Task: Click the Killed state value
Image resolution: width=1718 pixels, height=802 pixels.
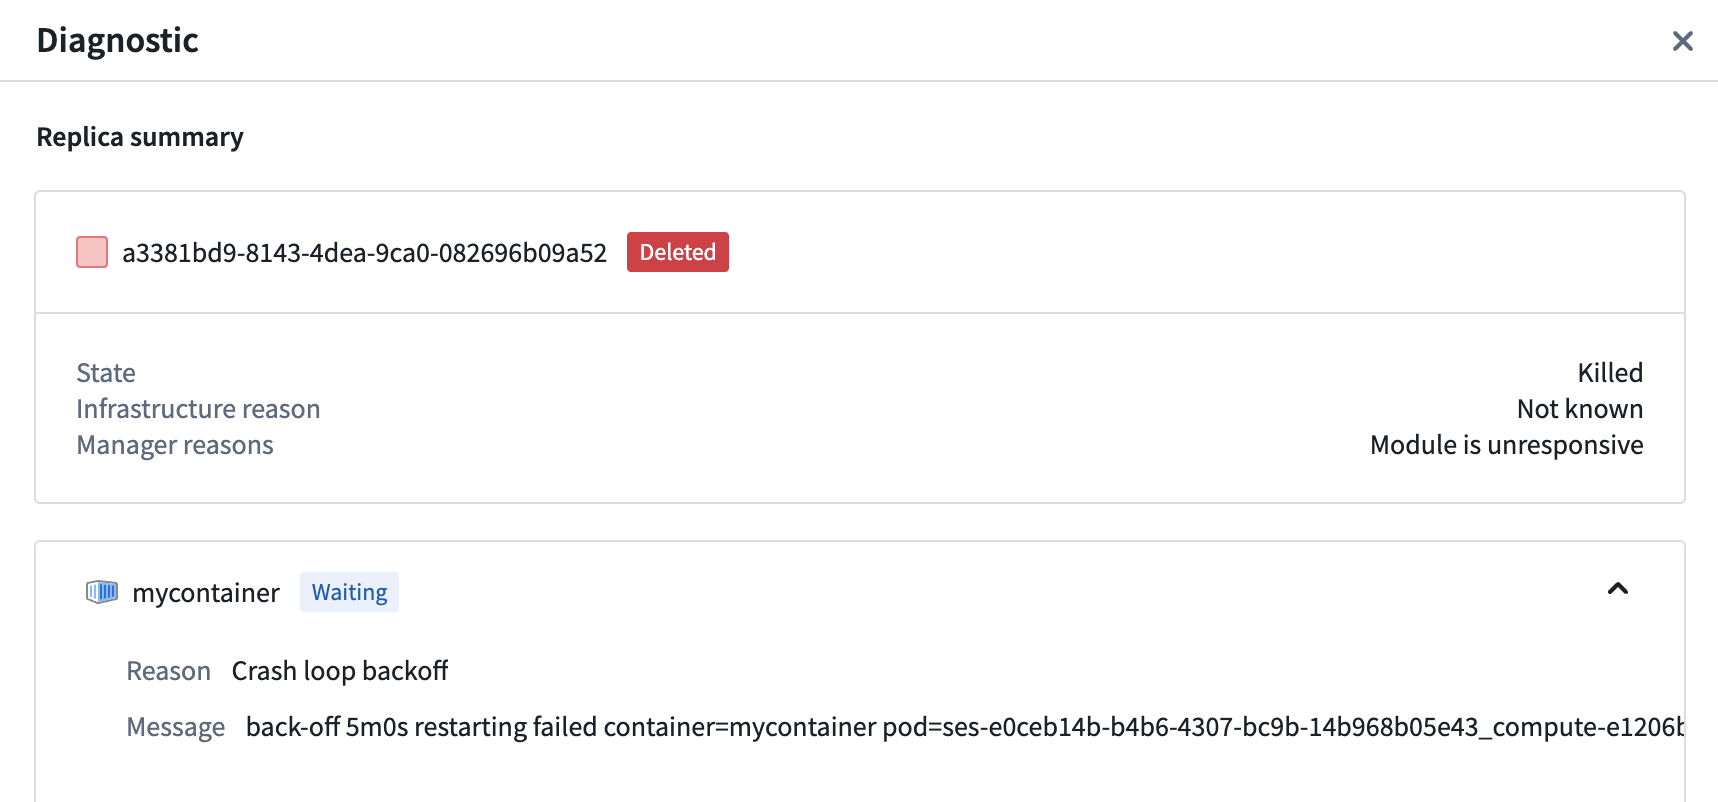Action: tap(1609, 373)
